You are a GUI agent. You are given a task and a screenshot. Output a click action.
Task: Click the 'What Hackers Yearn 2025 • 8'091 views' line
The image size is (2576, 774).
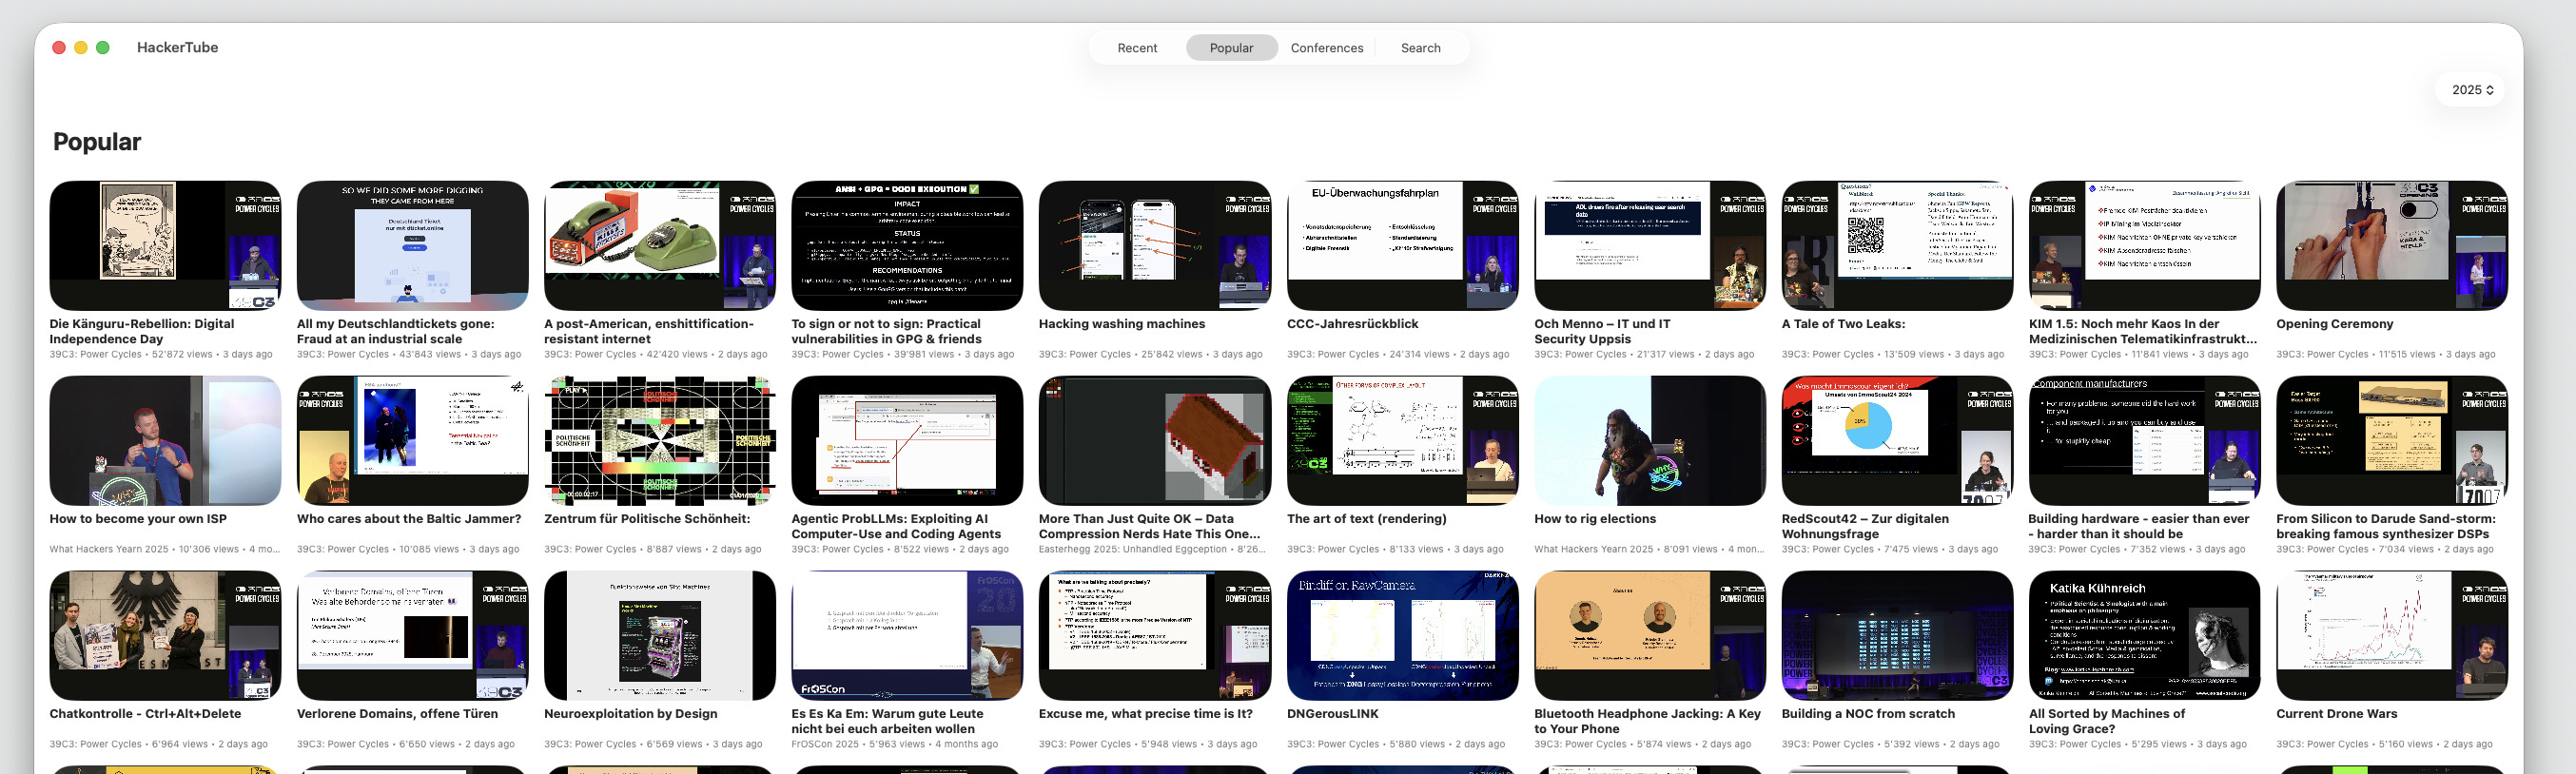click(1649, 549)
